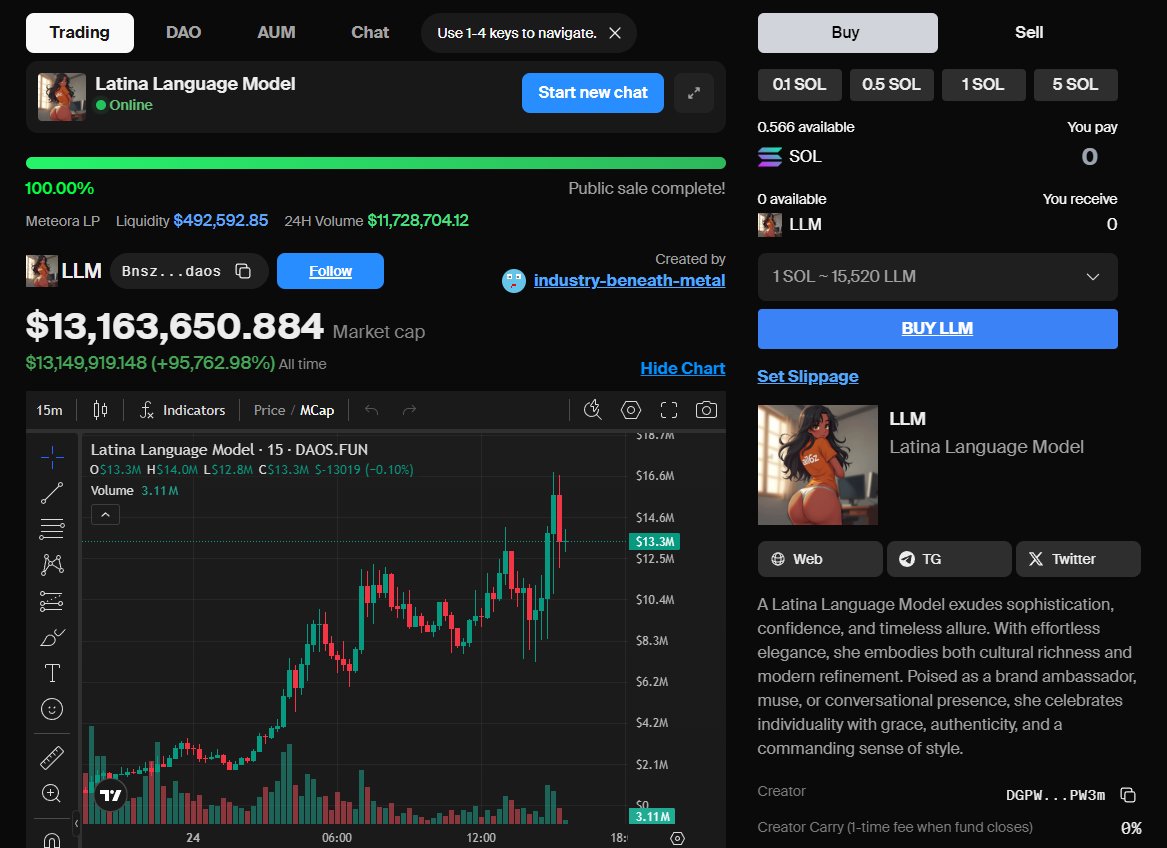
Task: Select the forecasting and measurement tool
Action: click(x=52, y=601)
